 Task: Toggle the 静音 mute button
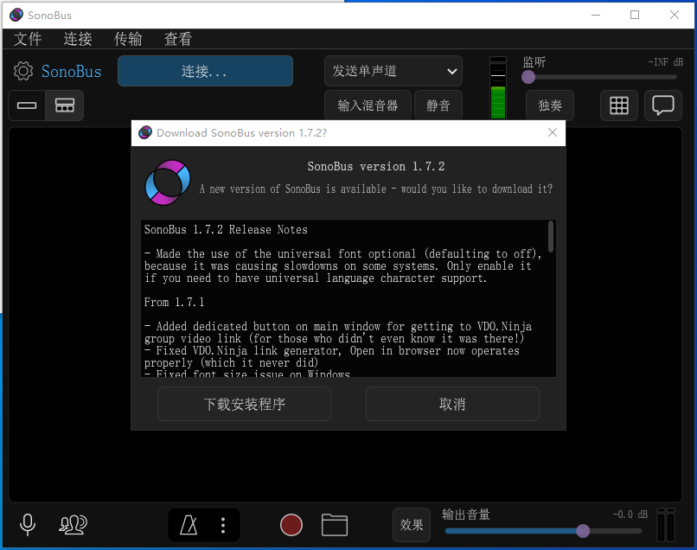coord(438,105)
